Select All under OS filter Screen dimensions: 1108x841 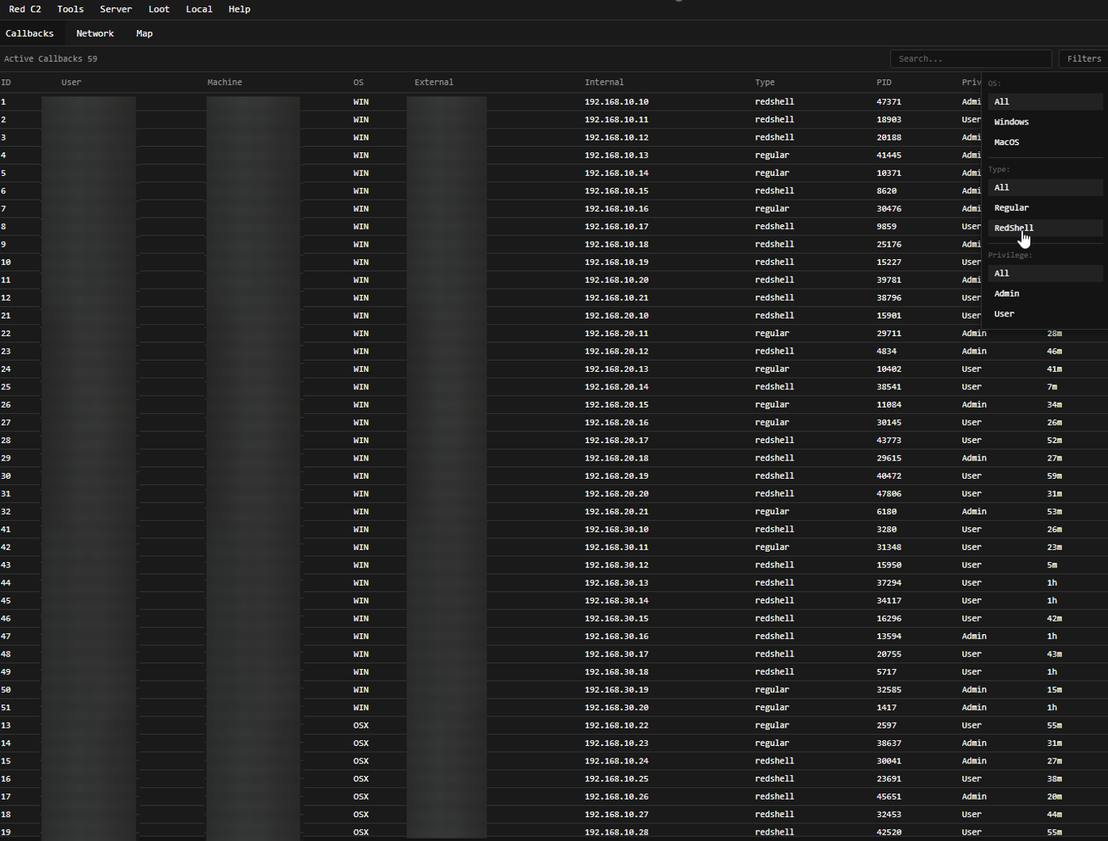tap(1045, 102)
